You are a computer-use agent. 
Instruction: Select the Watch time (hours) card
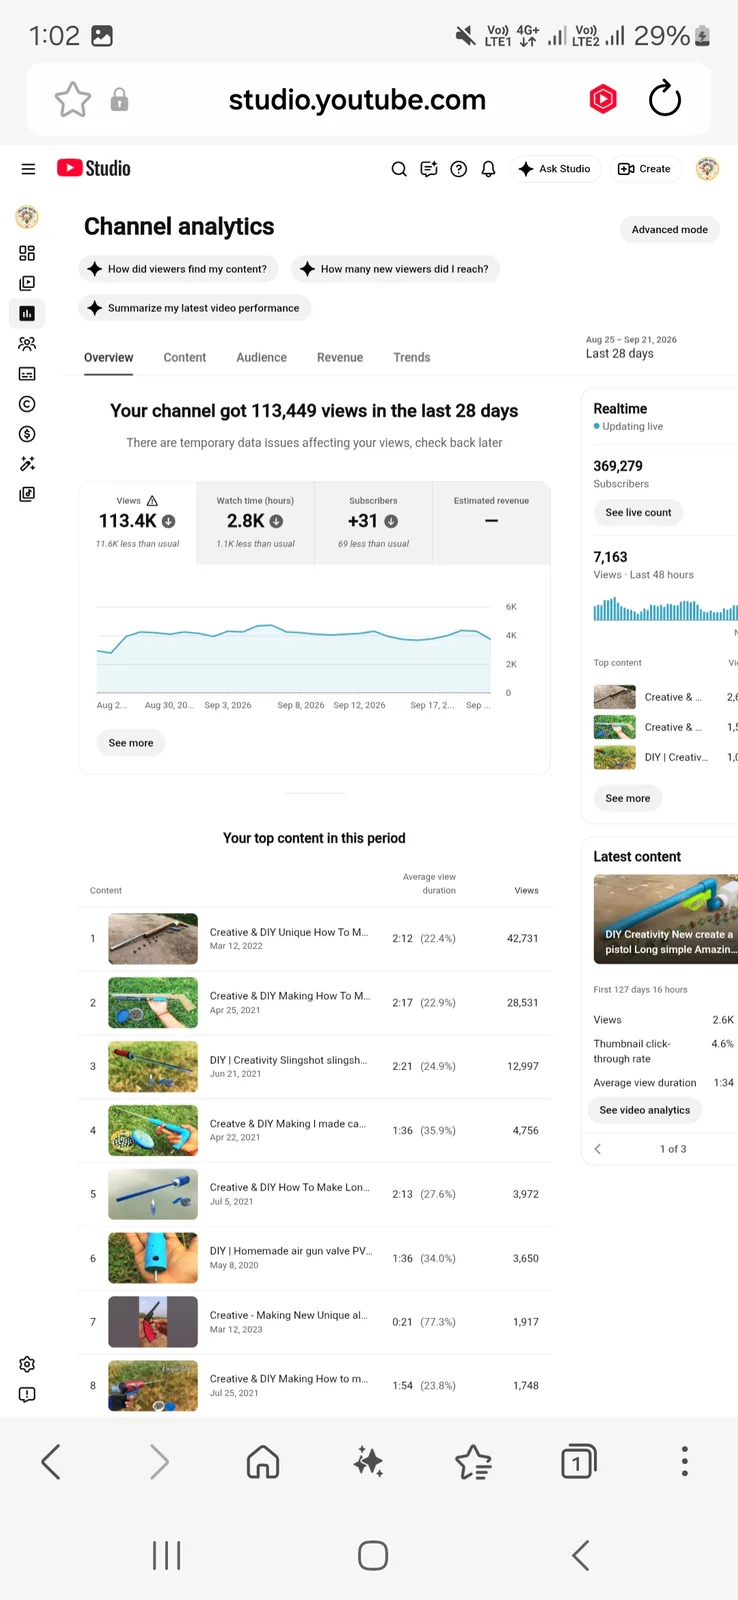click(x=255, y=523)
